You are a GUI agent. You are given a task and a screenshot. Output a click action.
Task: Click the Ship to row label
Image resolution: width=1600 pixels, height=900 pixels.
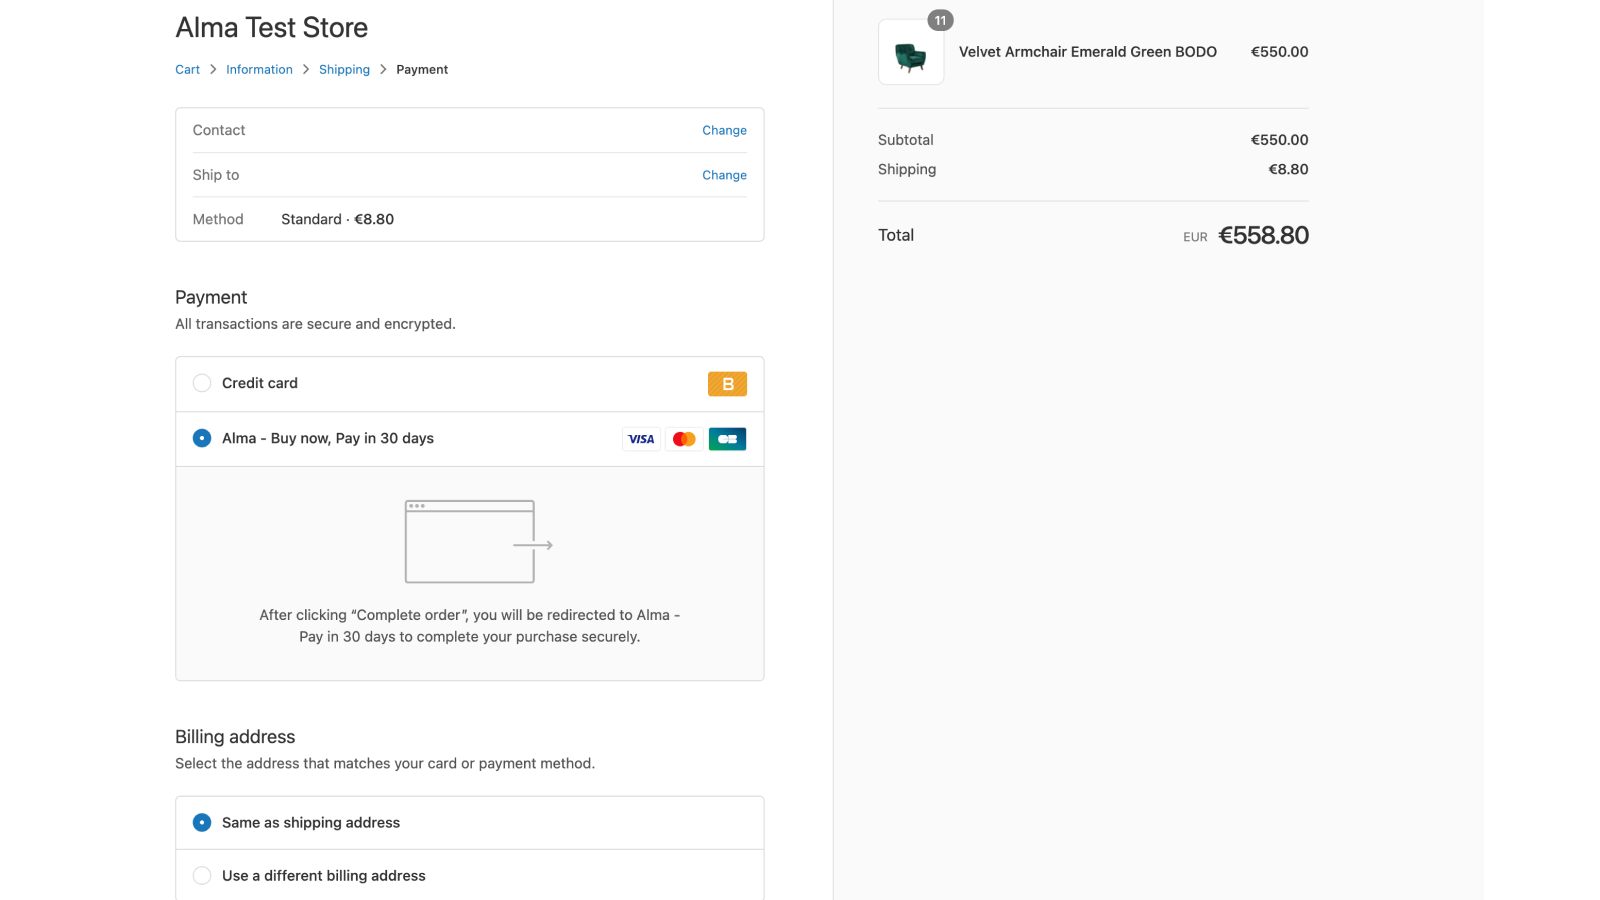tap(216, 175)
